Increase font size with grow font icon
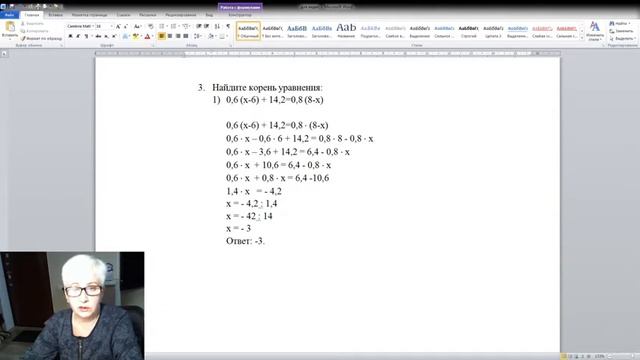 click(118, 26)
